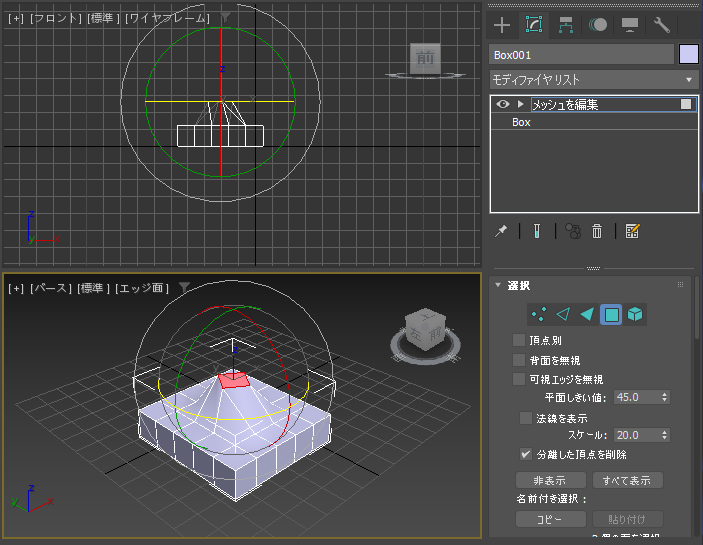Switch to the Modify panel tab
This screenshot has width=703, height=545.
tap(534, 25)
